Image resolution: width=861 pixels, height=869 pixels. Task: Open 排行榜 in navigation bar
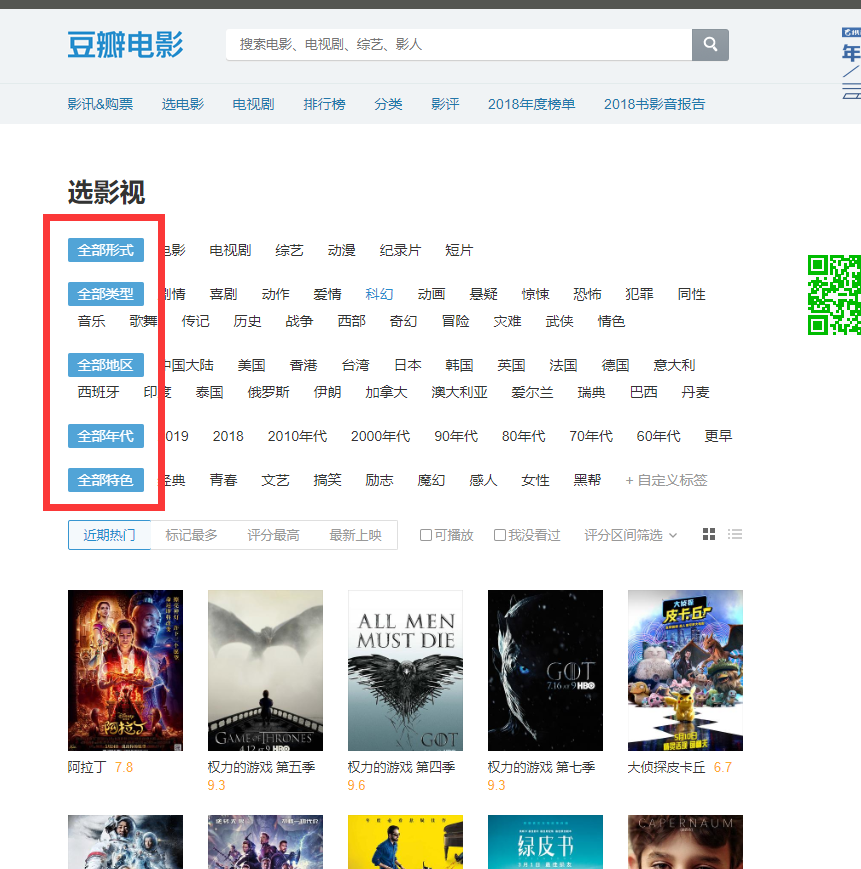coord(325,104)
